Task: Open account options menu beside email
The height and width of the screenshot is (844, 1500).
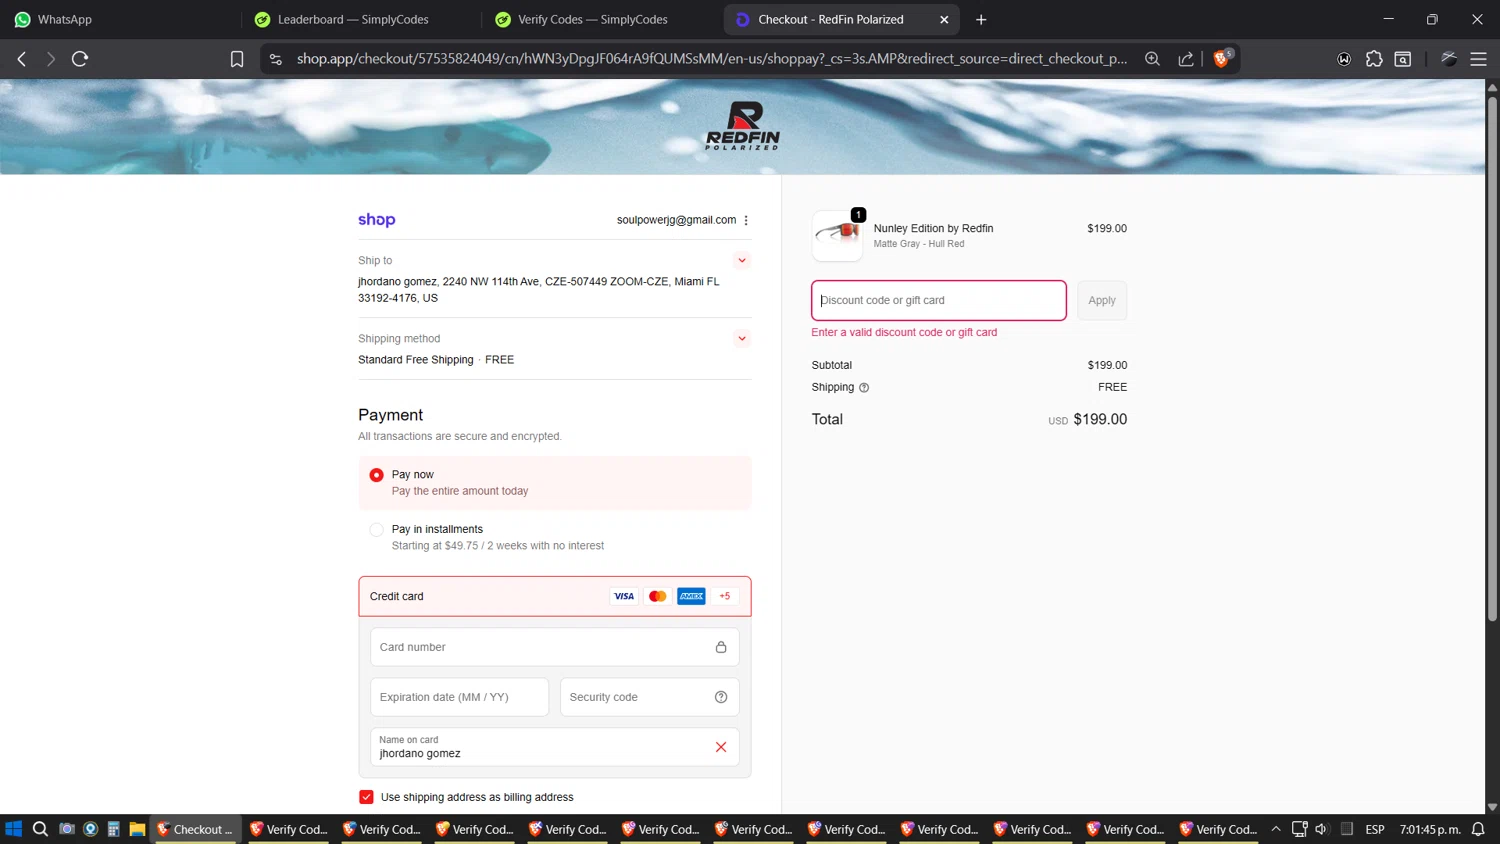Action: click(x=746, y=220)
